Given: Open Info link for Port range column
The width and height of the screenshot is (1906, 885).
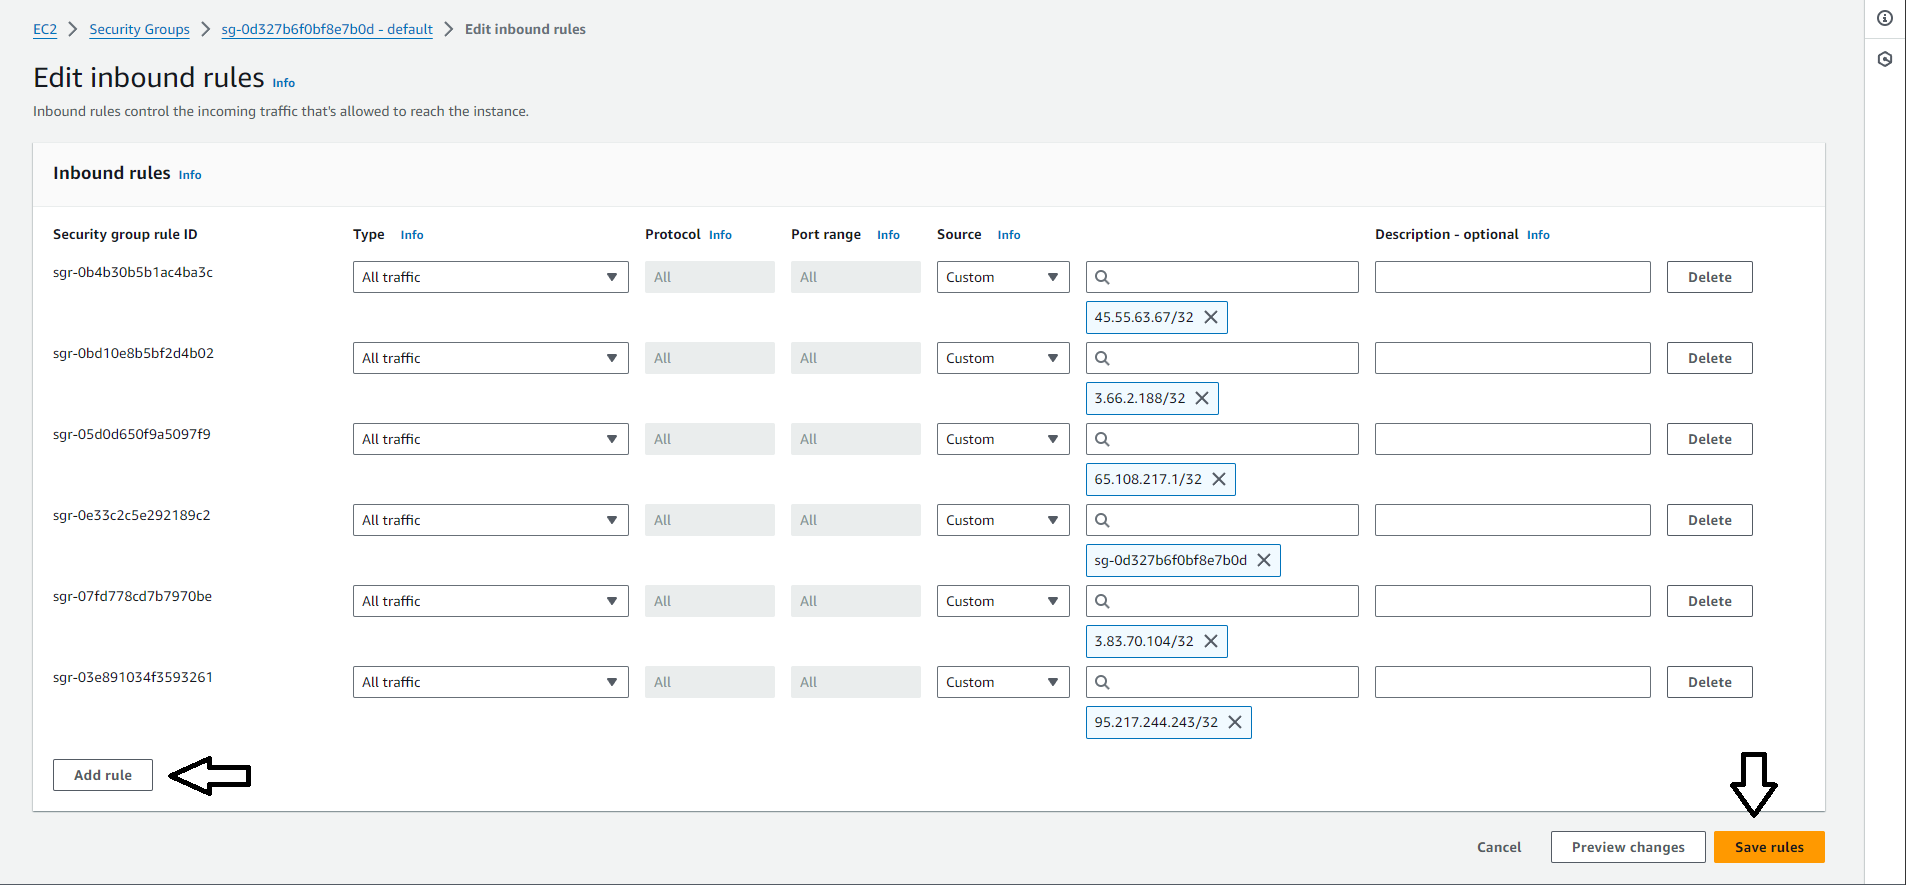Looking at the screenshot, I should tap(888, 235).
